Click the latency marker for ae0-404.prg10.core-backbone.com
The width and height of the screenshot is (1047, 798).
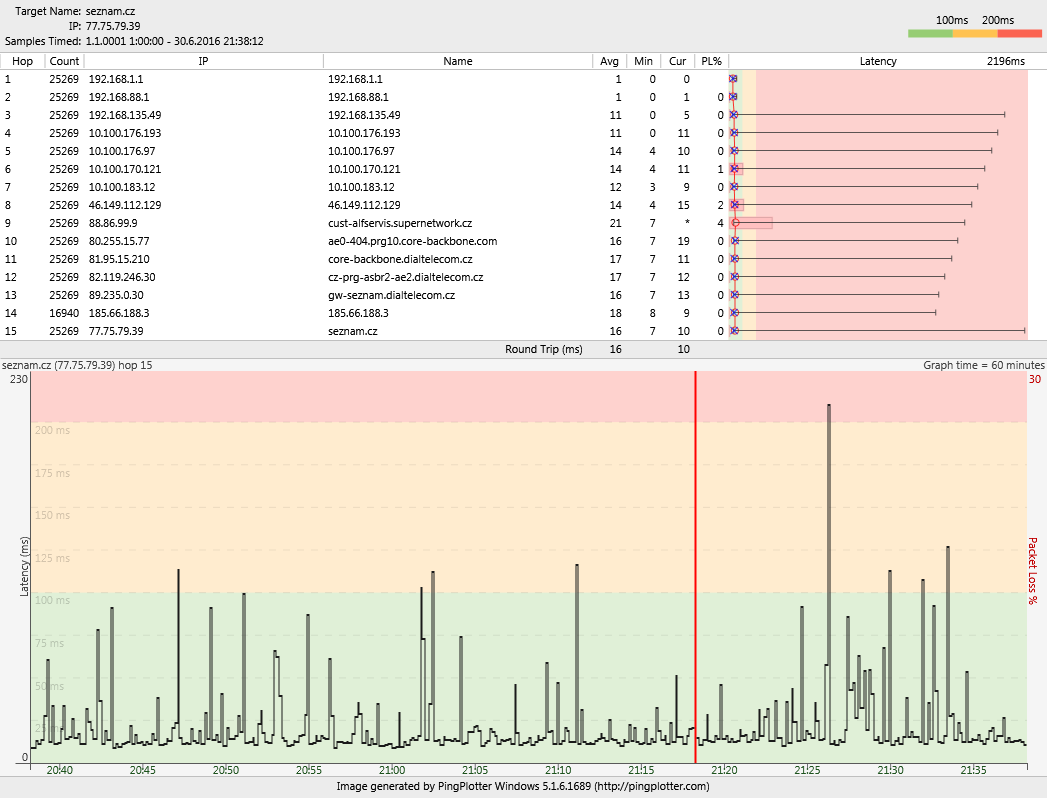click(734, 241)
